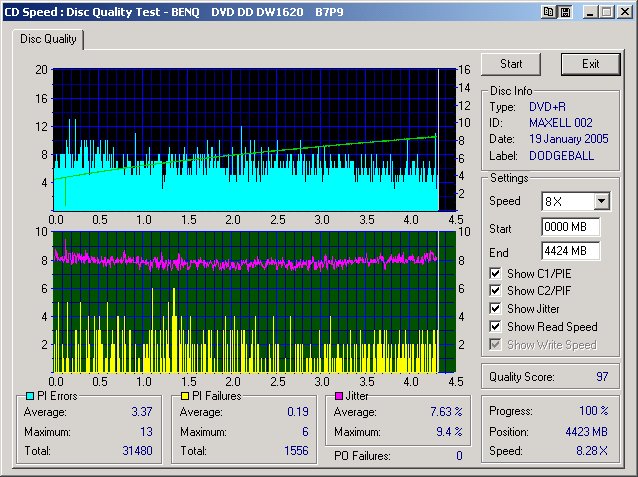
Task: Click the magenta Jitter color swatch
Action: [339, 396]
